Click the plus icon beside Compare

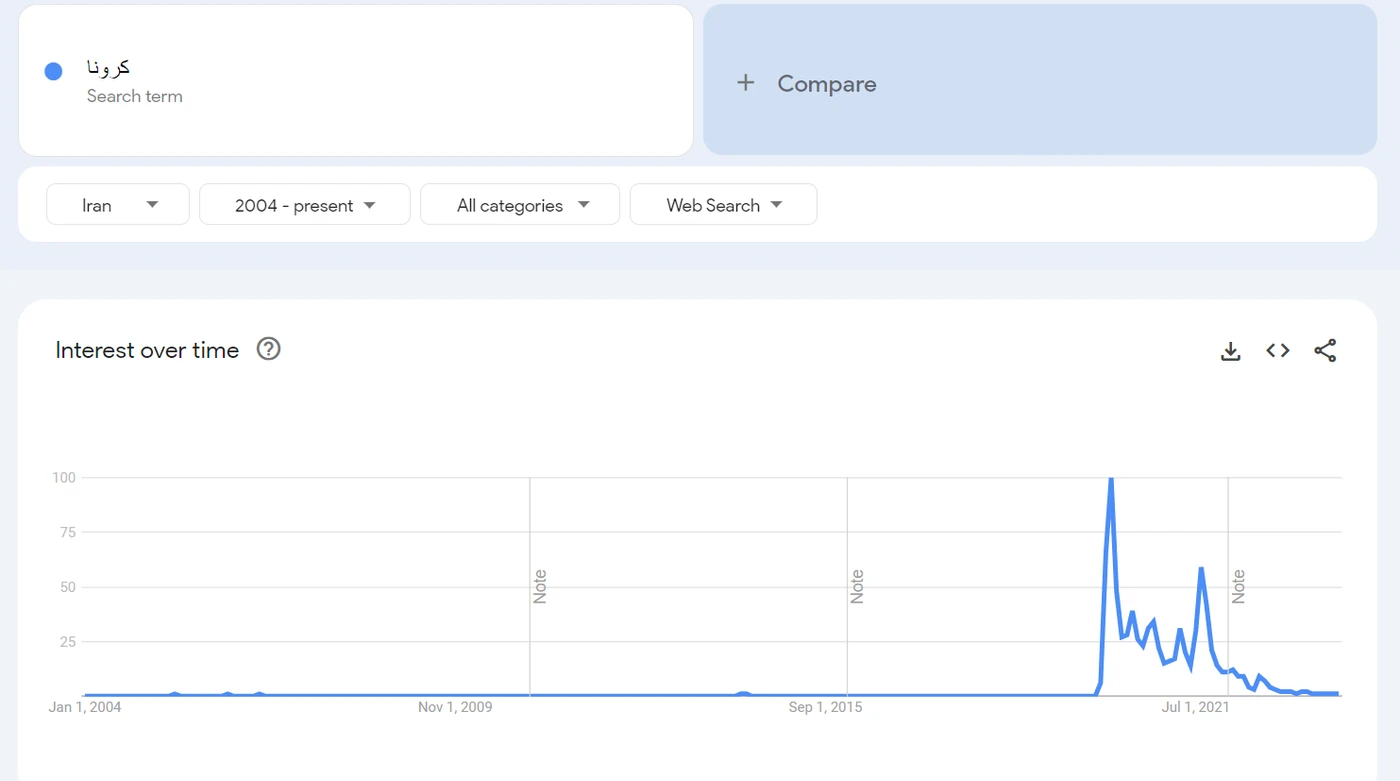[745, 83]
